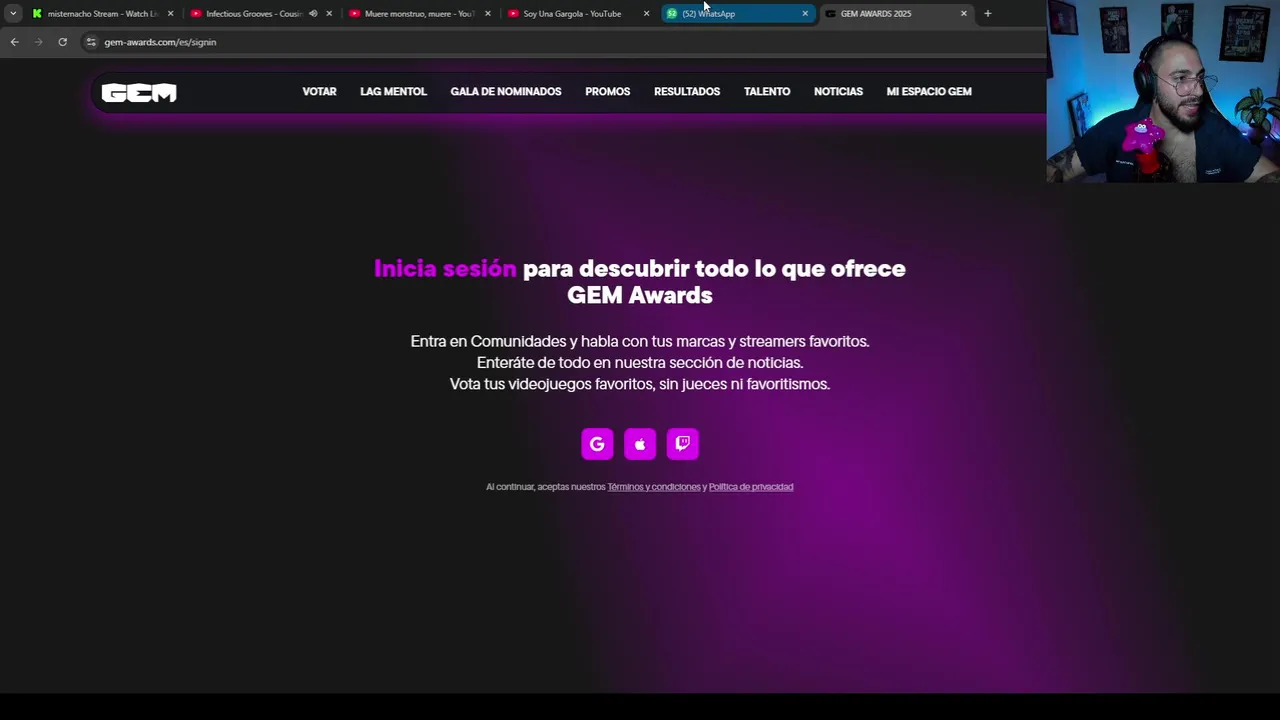Open the TALENTO navigation item

(767, 92)
